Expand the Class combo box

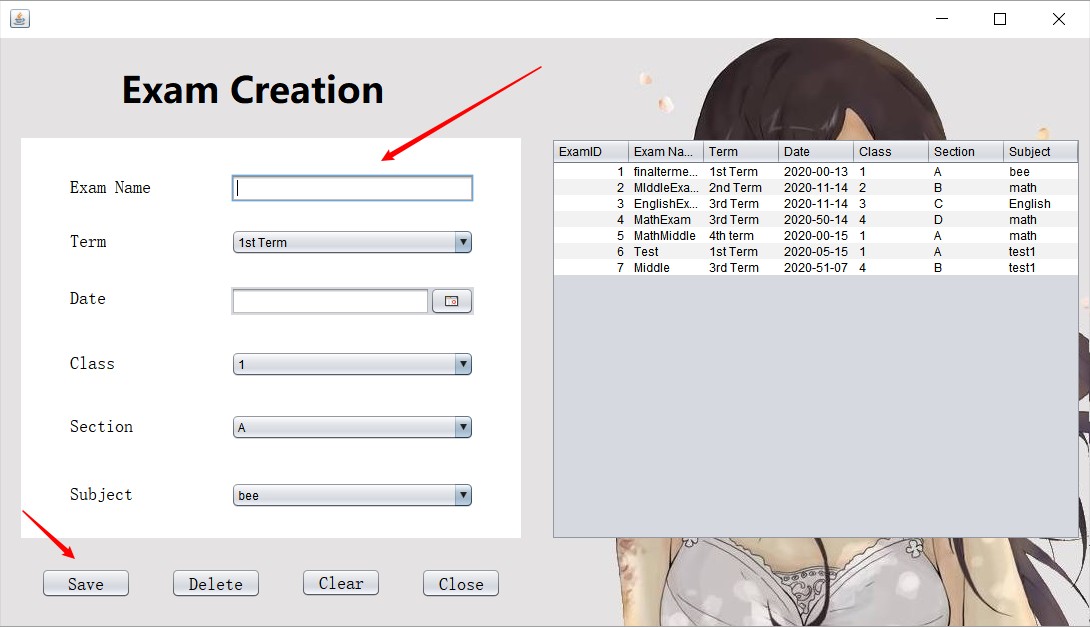tap(351, 364)
